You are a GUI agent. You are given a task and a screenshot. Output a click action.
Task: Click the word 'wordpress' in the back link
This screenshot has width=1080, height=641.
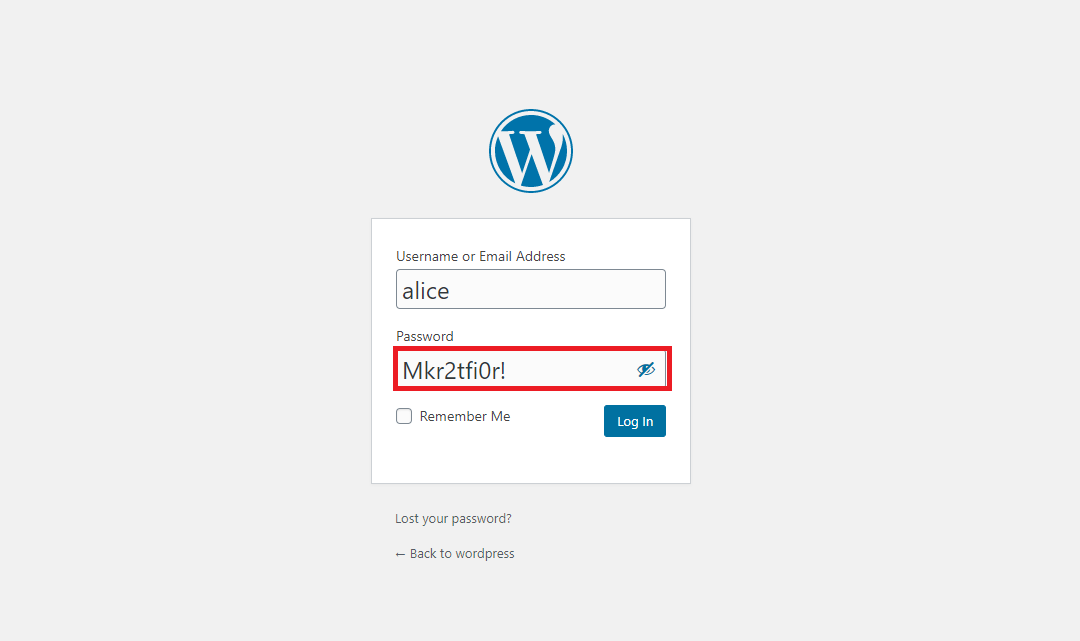click(485, 554)
